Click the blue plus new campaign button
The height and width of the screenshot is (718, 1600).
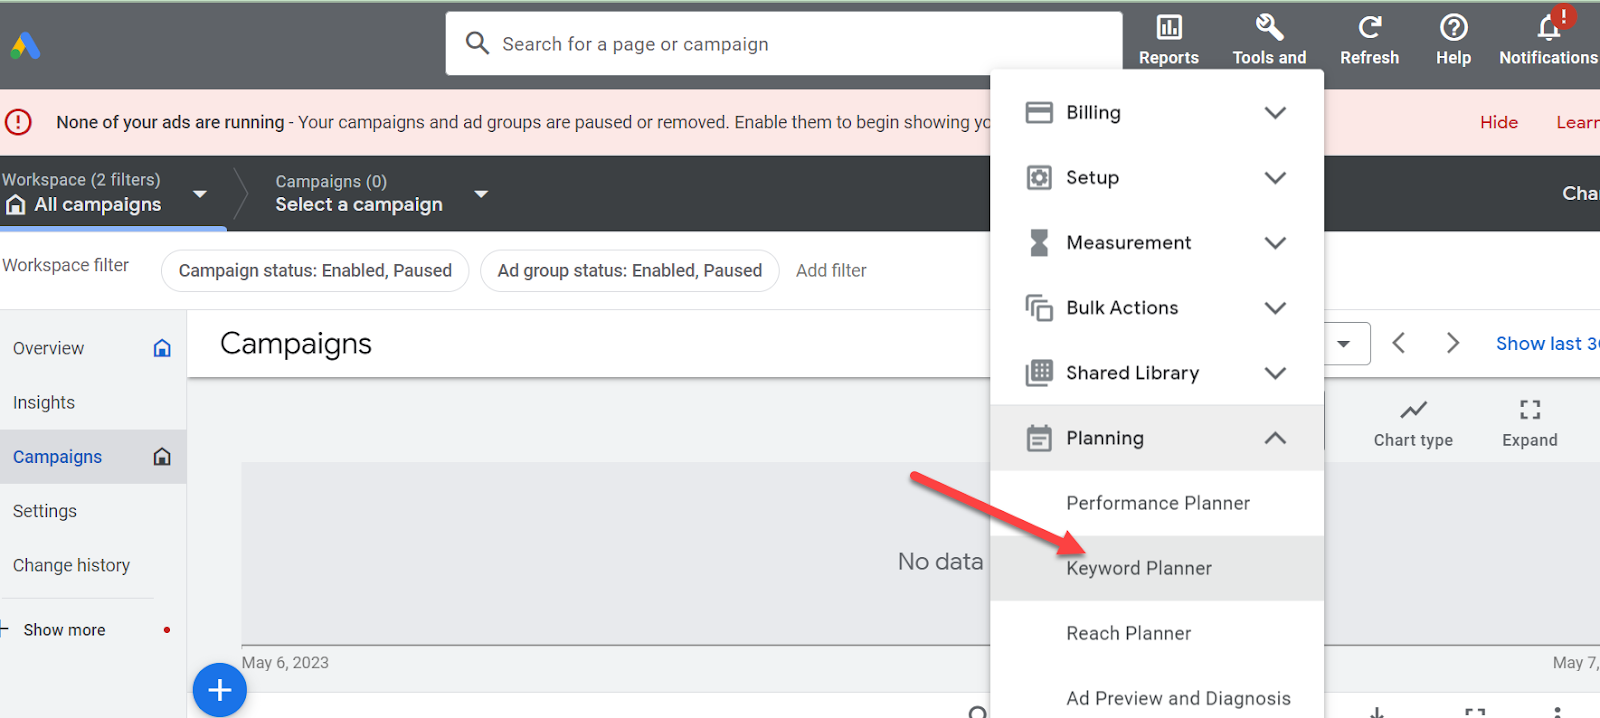pyautogui.click(x=220, y=690)
